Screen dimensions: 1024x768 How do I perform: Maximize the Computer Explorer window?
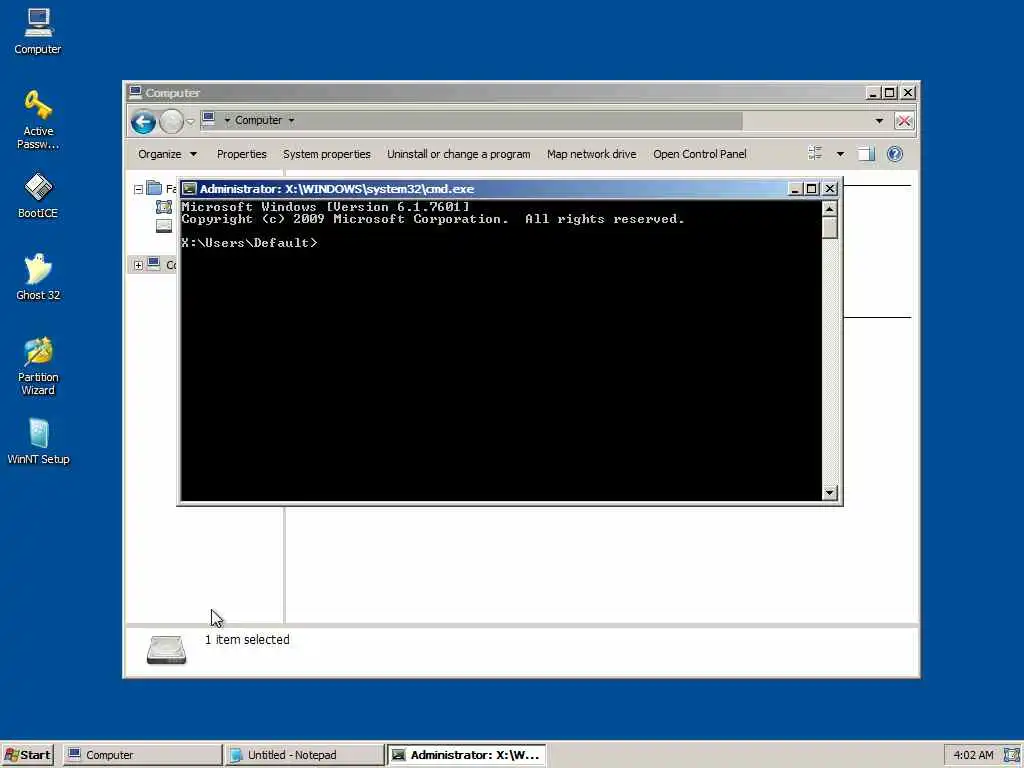click(x=889, y=93)
